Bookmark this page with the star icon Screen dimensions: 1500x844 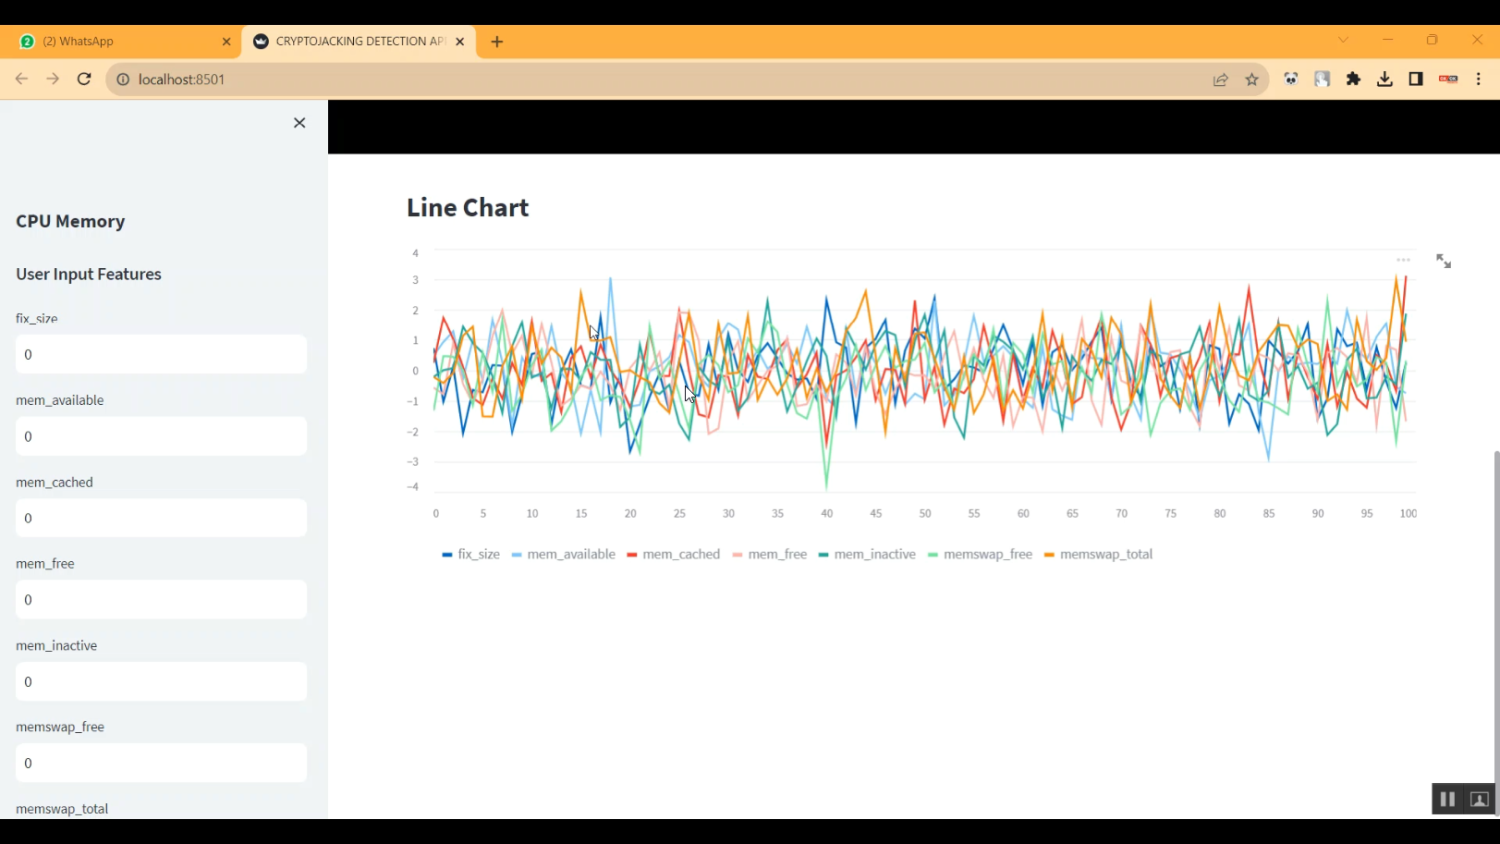pyautogui.click(x=1252, y=80)
